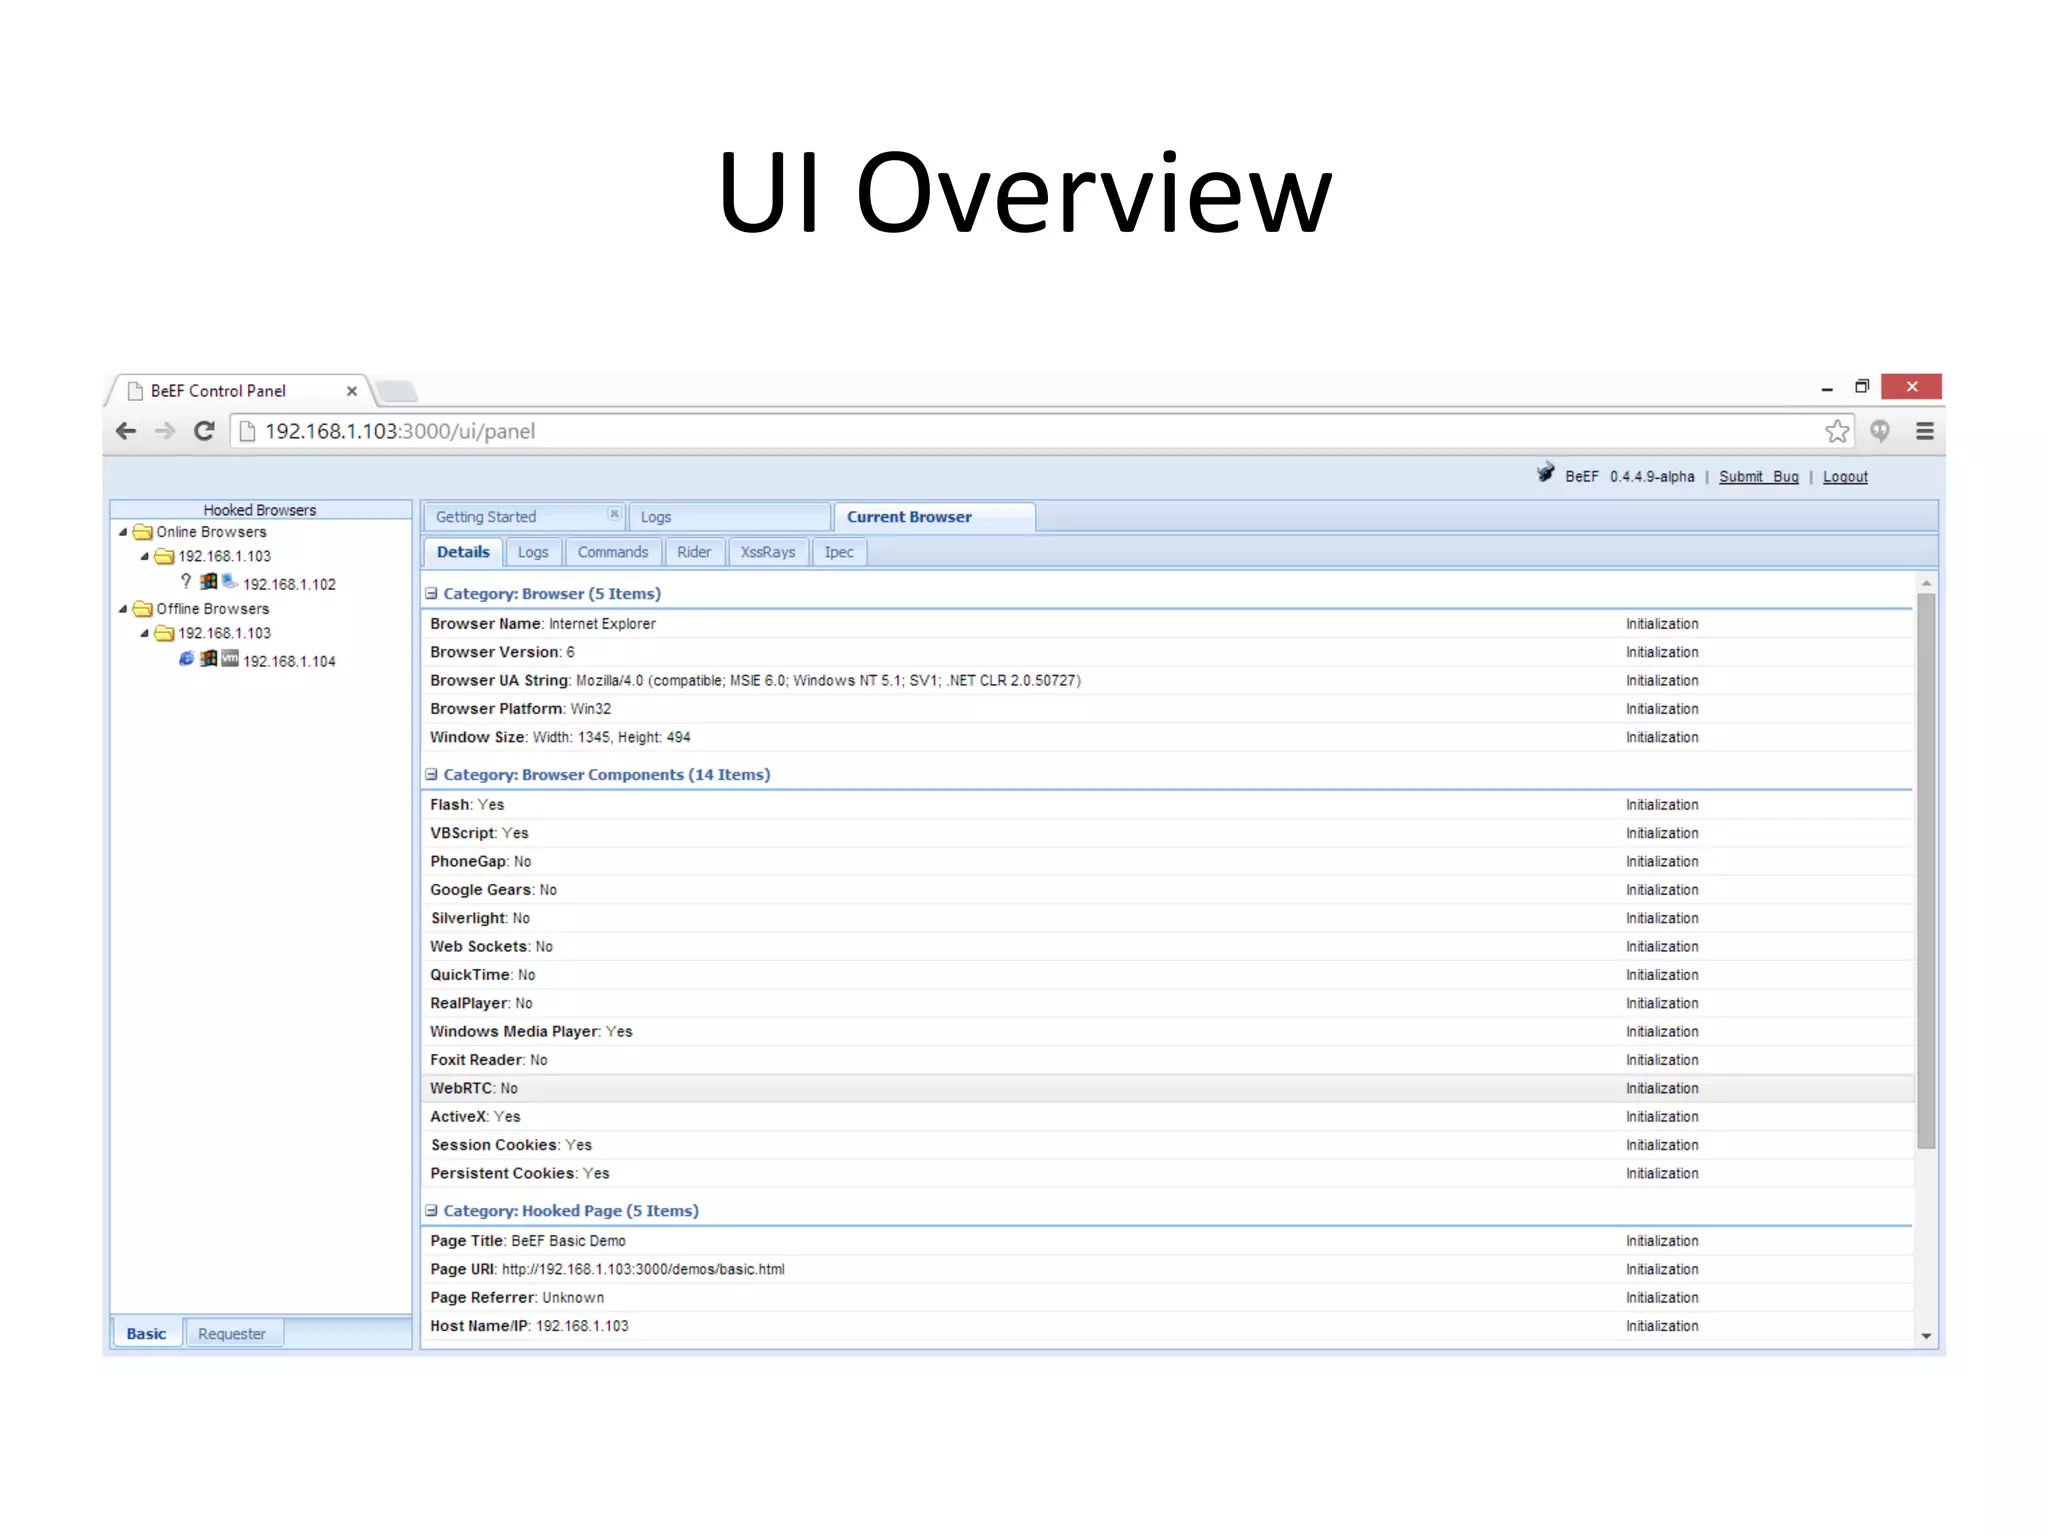Collapse Category: Browser Components section
Image resolution: width=2048 pixels, height=1536 pixels.
pyautogui.click(x=431, y=774)
